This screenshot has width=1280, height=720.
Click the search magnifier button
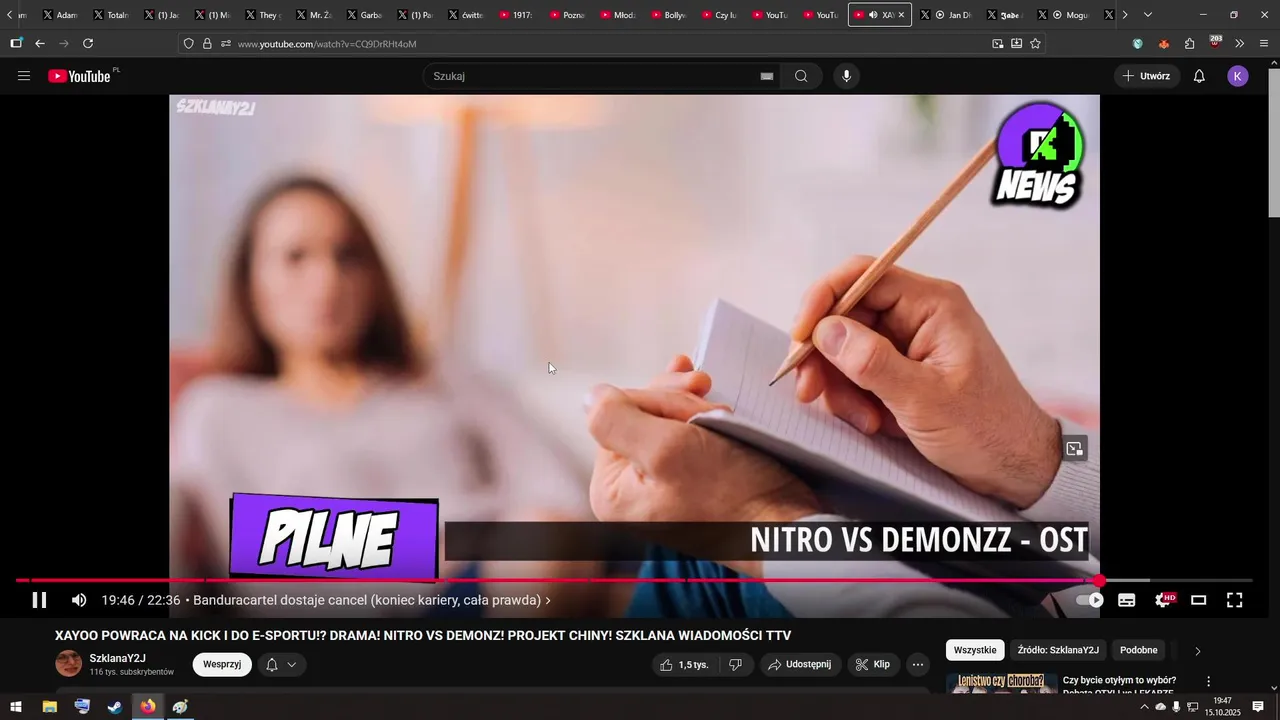point(801,76)
